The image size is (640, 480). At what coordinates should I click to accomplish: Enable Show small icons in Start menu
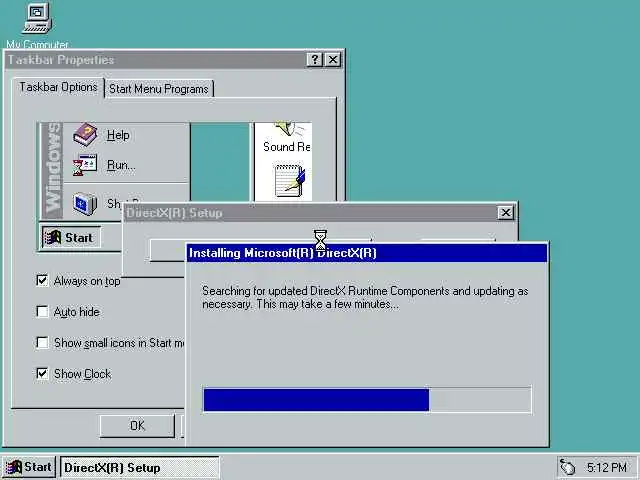(42, 342)
